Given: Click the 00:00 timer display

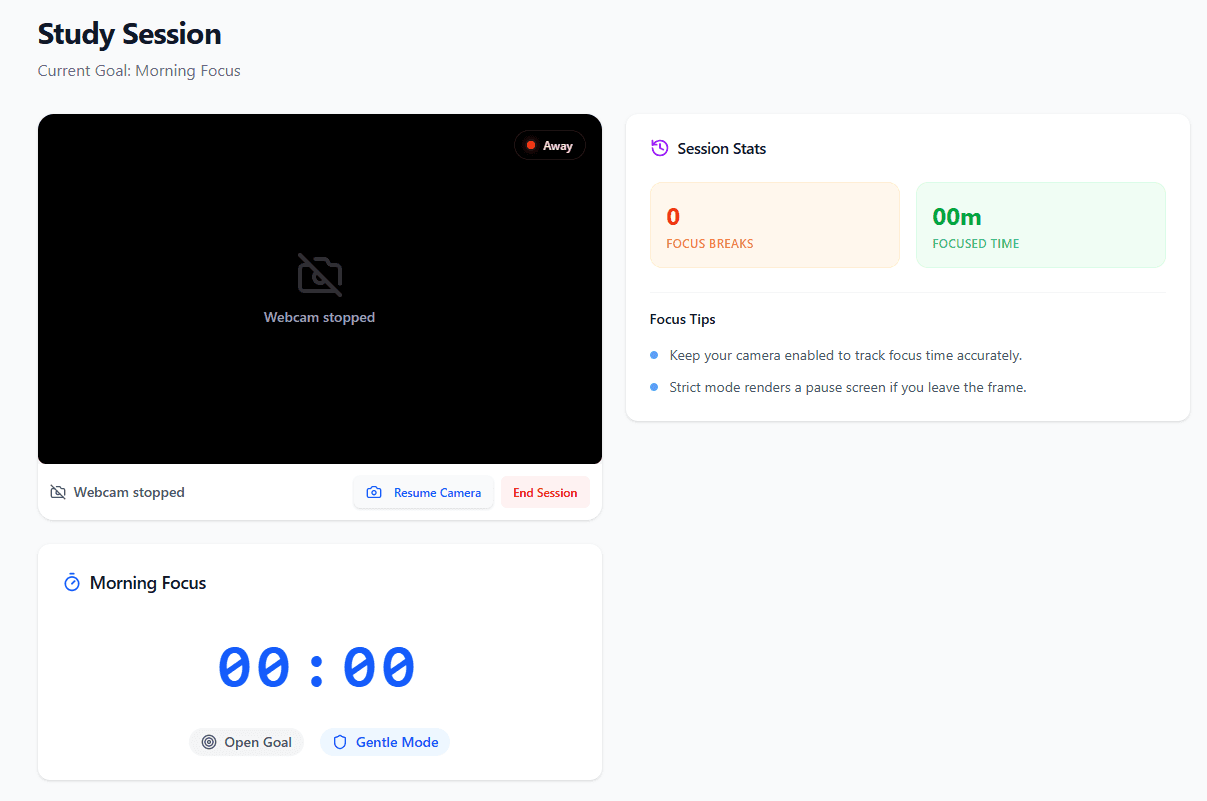Looking at the screenshot, I should click(316, 666).
